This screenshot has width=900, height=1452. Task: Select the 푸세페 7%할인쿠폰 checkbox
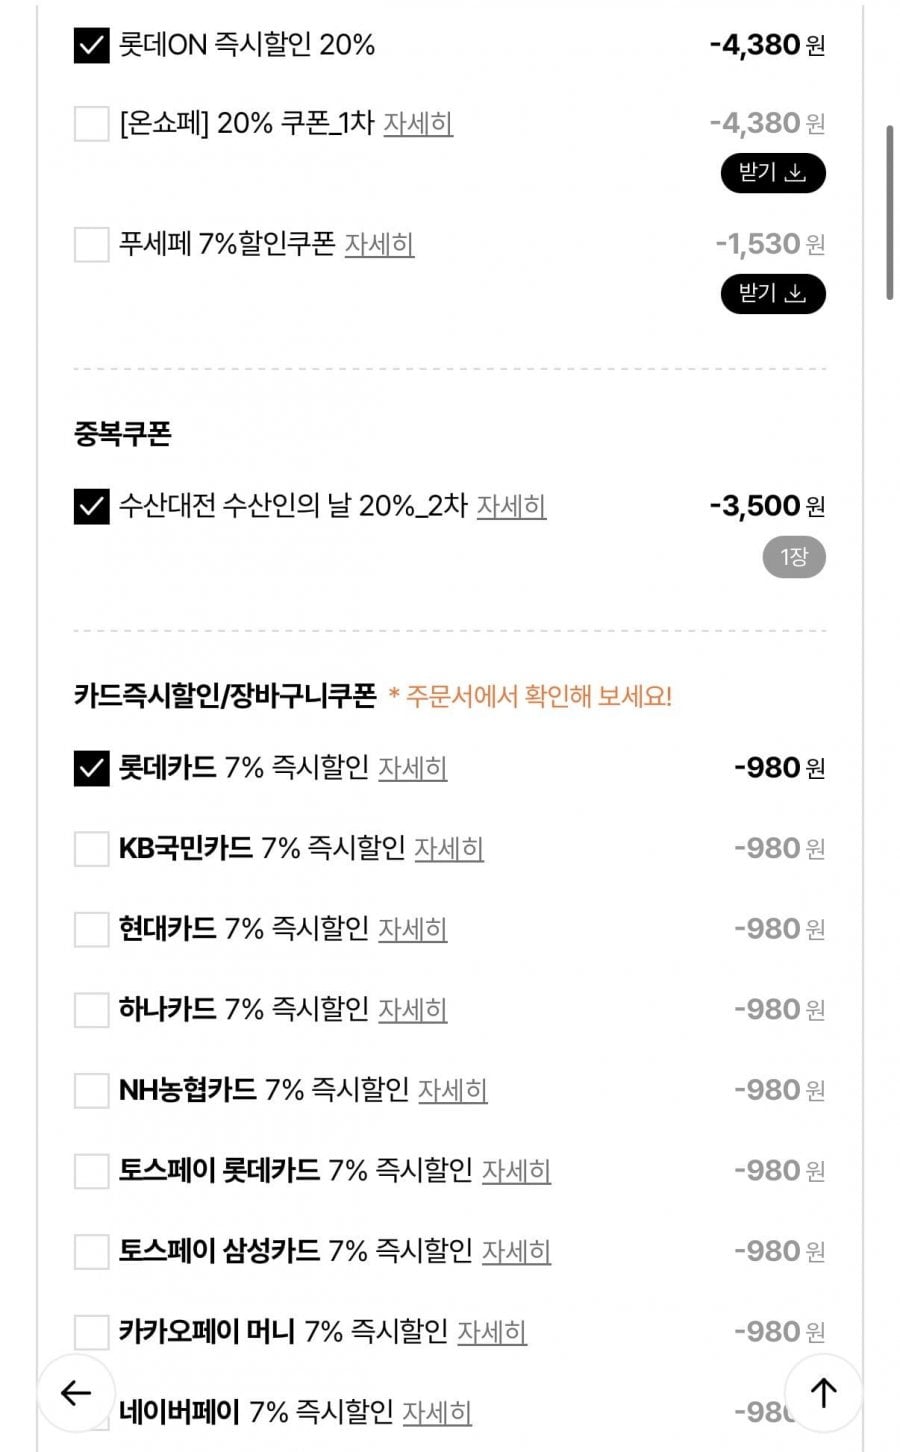(x=91, y=244)
